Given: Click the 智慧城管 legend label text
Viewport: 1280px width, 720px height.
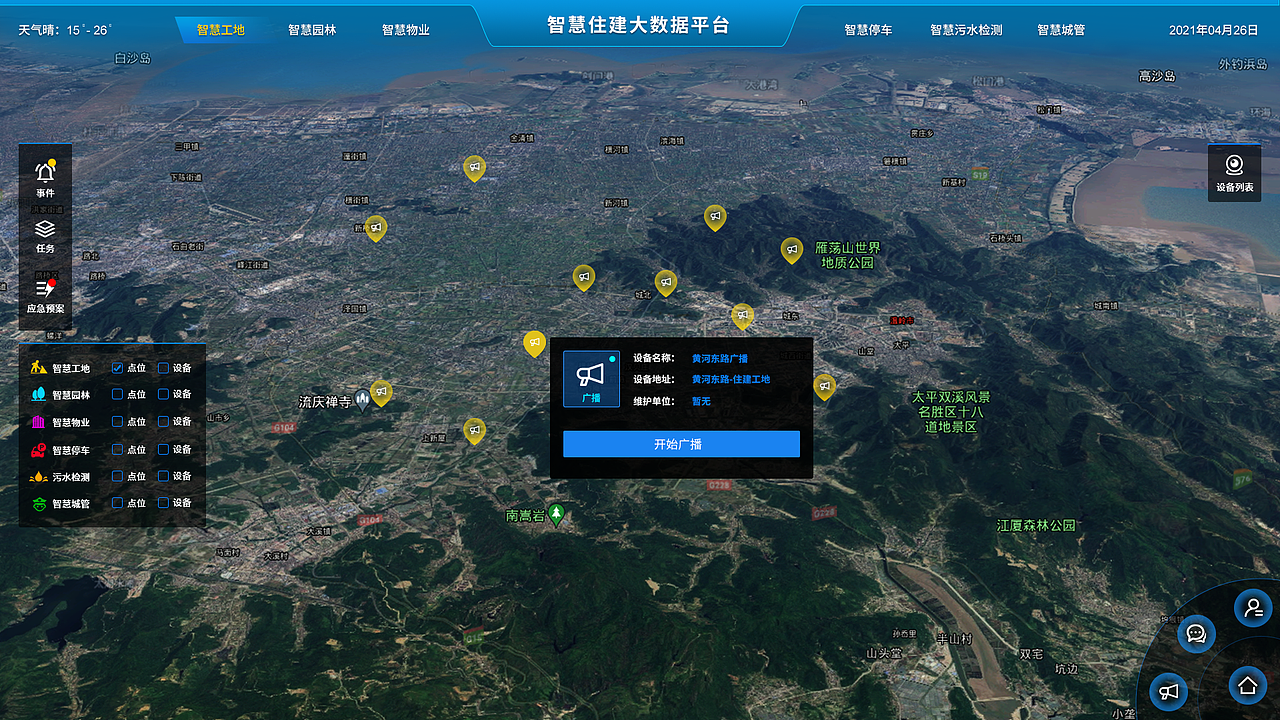Looking at the screenshot, I should 71,504.
